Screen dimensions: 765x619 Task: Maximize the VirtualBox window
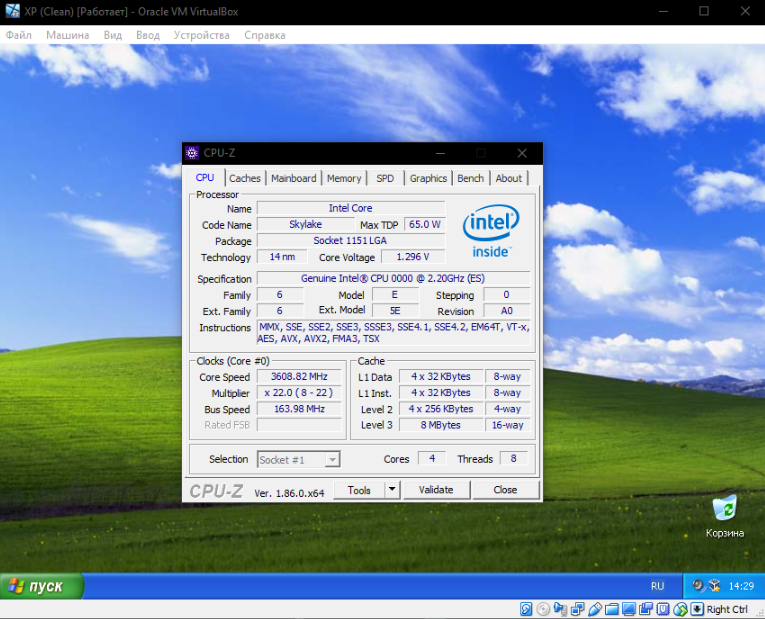(704, 11)
